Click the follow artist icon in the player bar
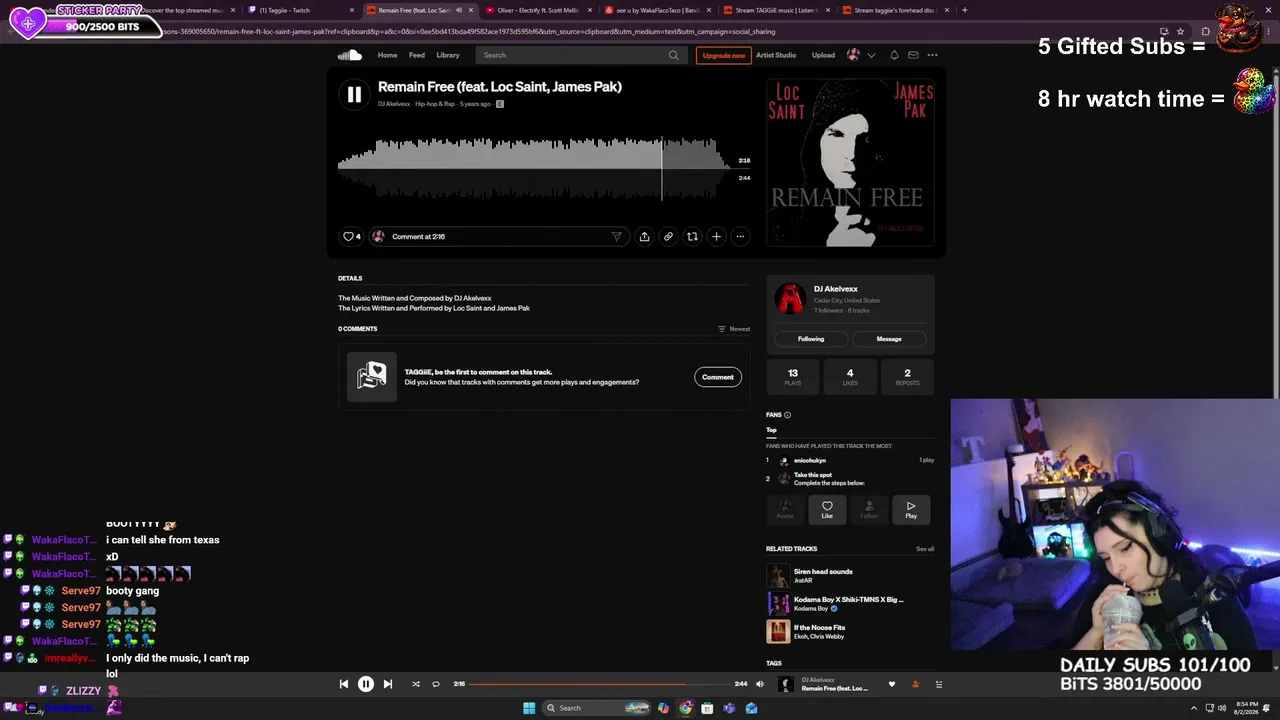The height and width of the screenshot is (720, 1280). (915, 684)
